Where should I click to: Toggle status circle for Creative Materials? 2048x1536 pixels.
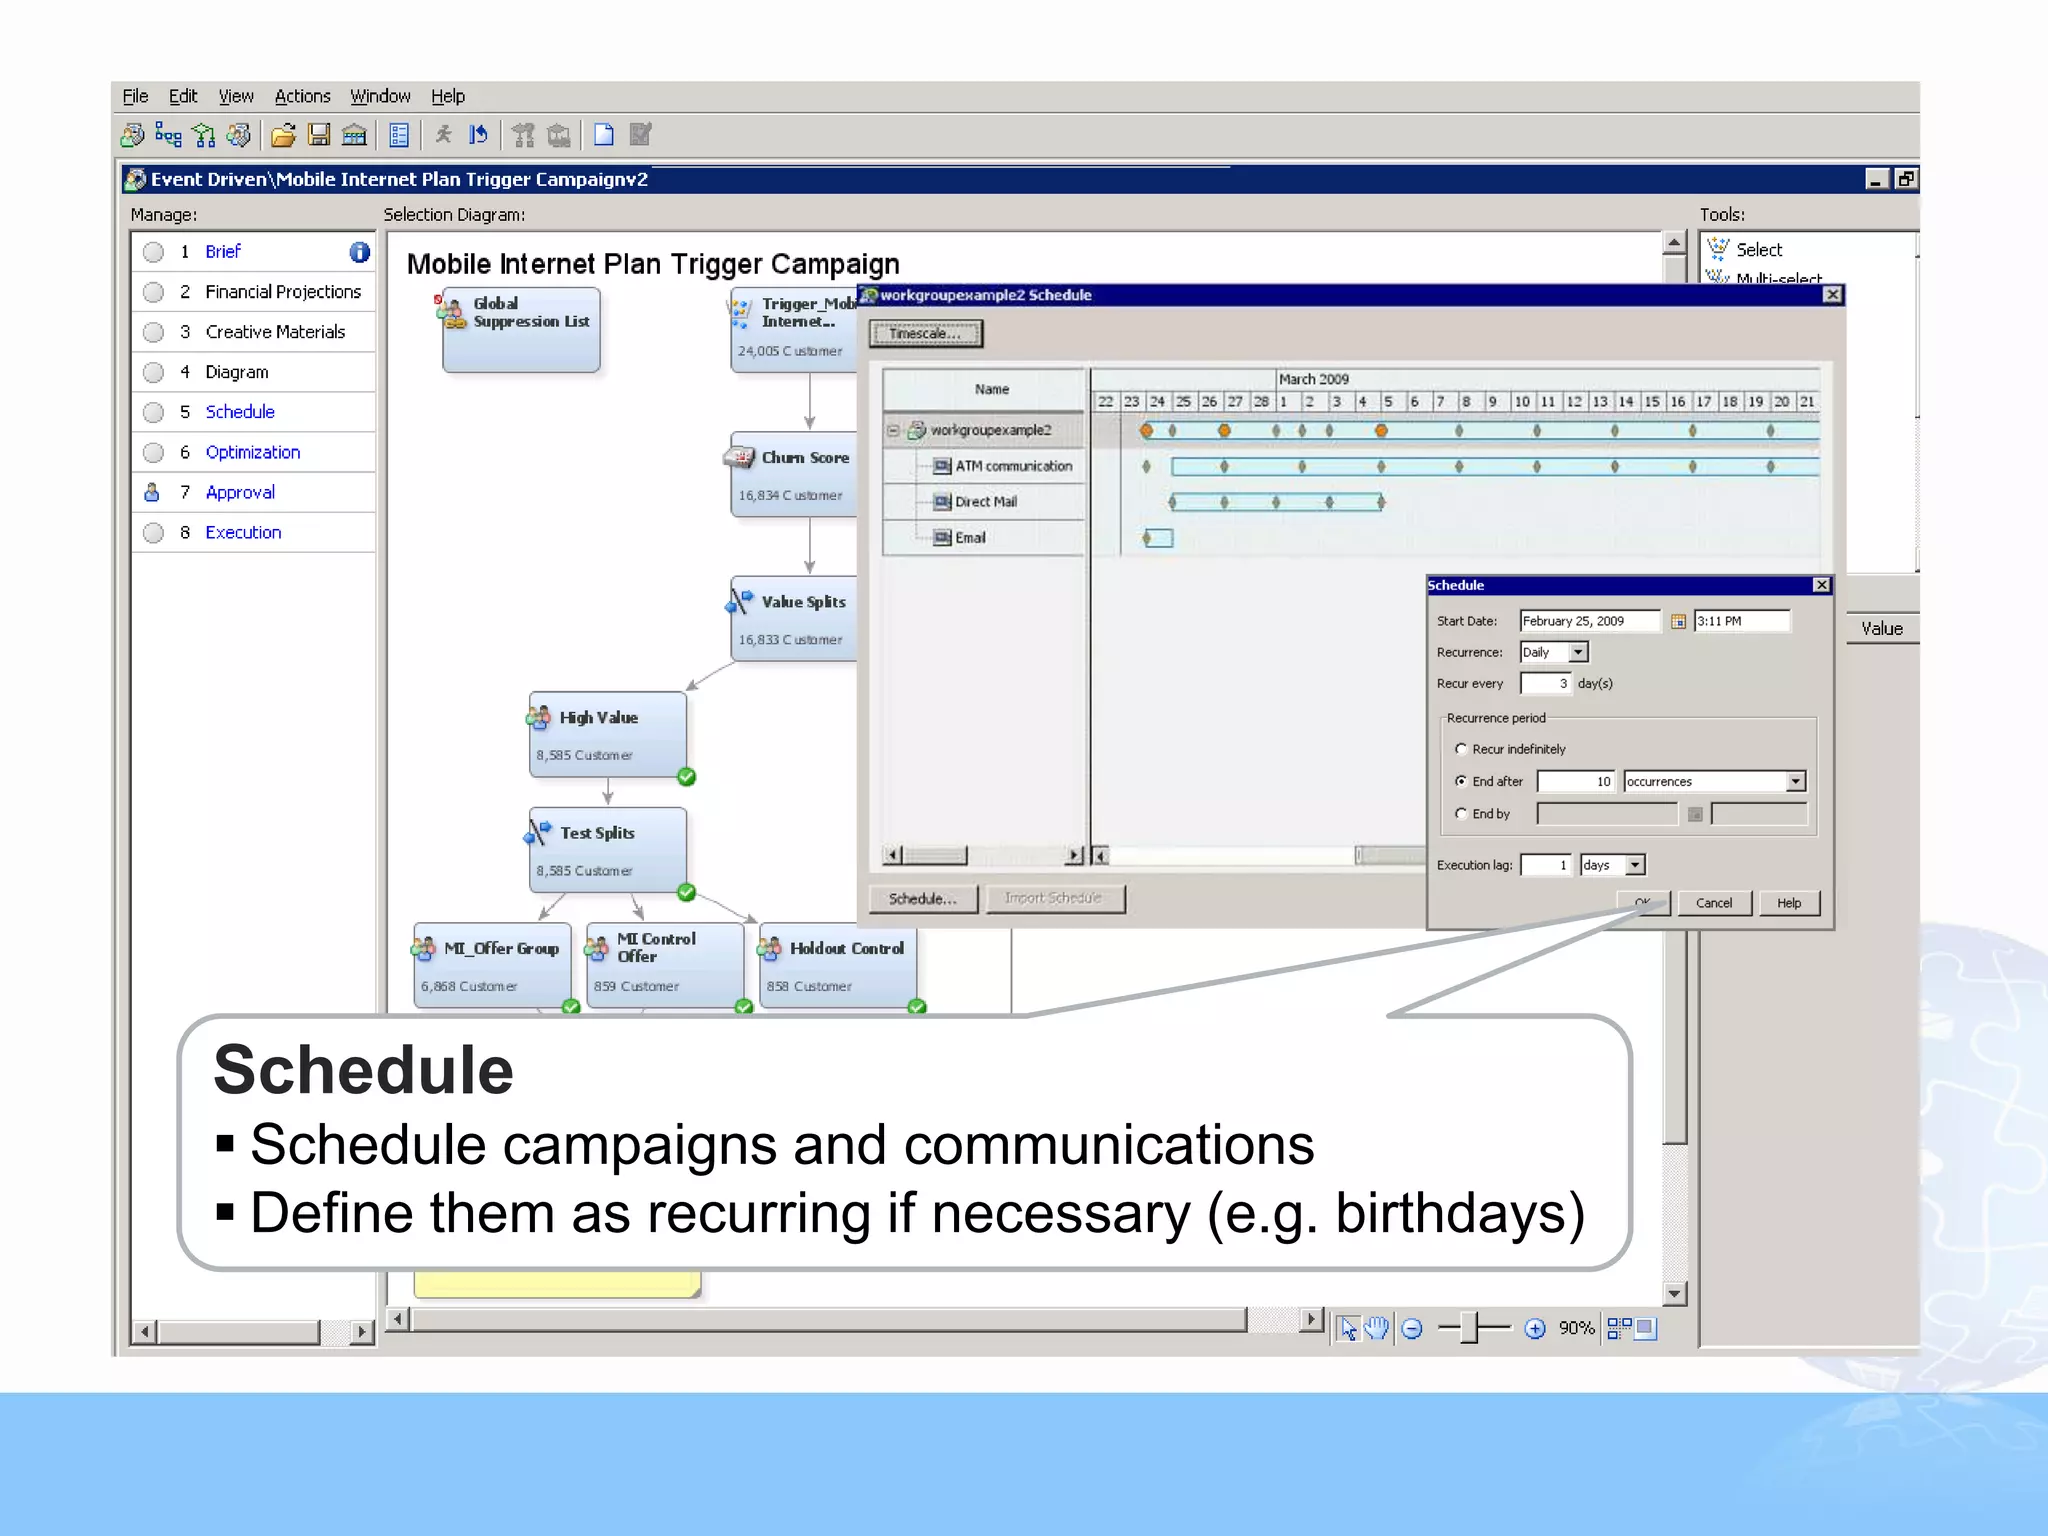coord(153,332)
